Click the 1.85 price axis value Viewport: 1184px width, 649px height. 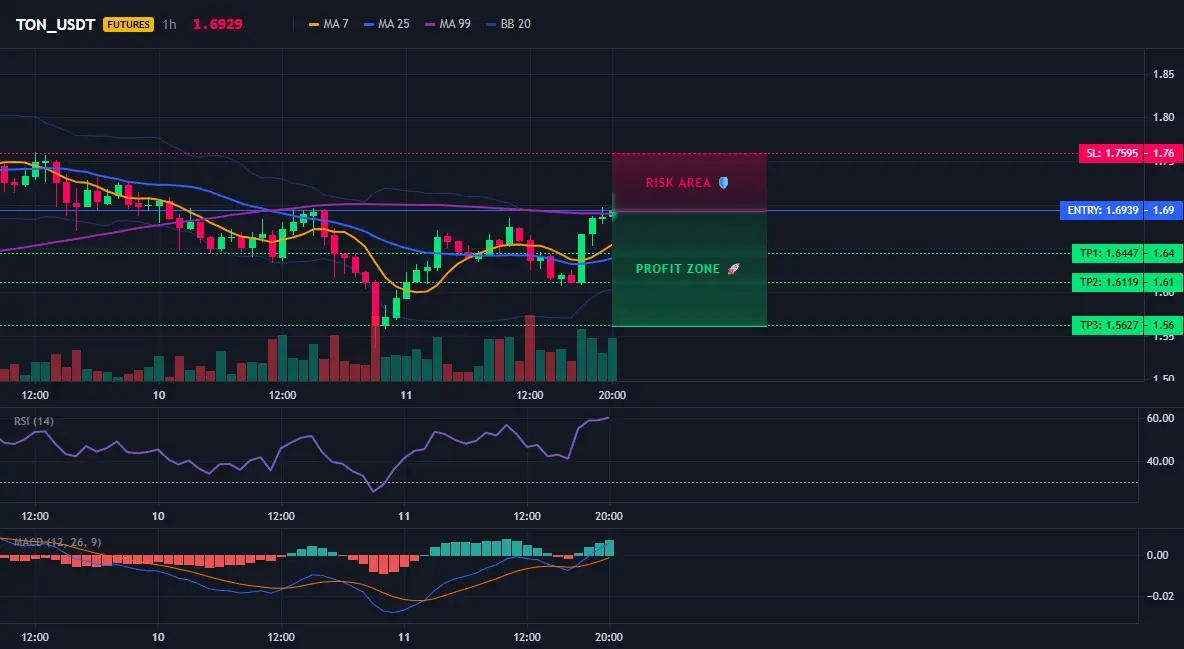click(1164, 74)
